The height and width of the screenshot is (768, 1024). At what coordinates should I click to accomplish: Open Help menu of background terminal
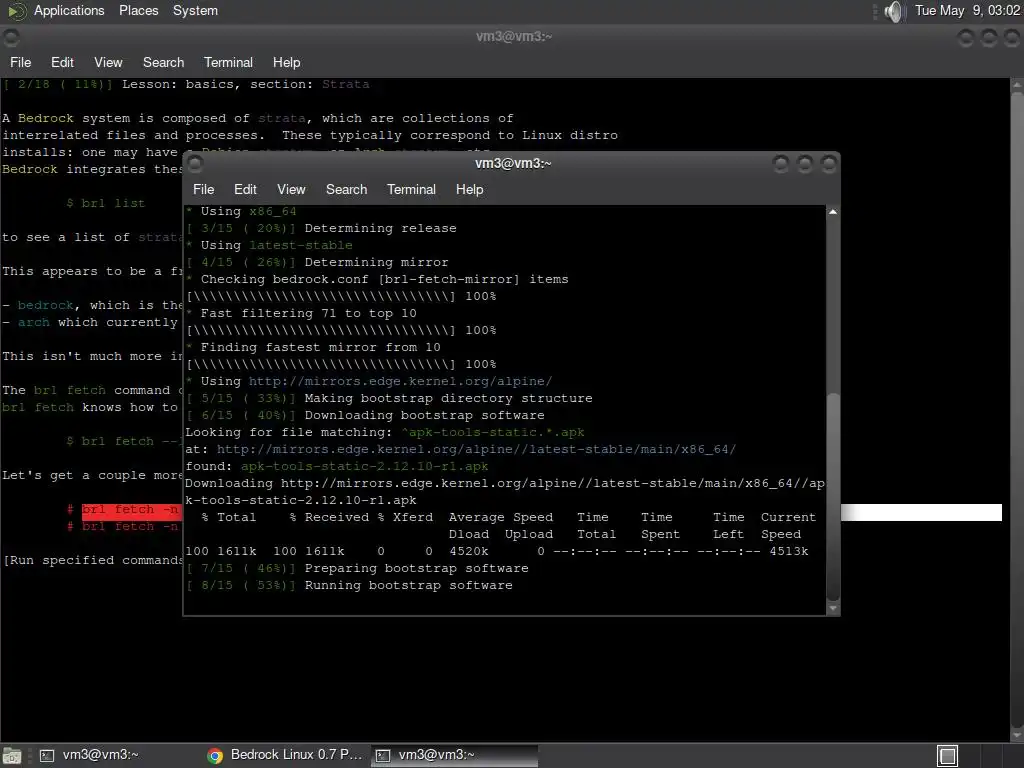[x=286, y=63]
